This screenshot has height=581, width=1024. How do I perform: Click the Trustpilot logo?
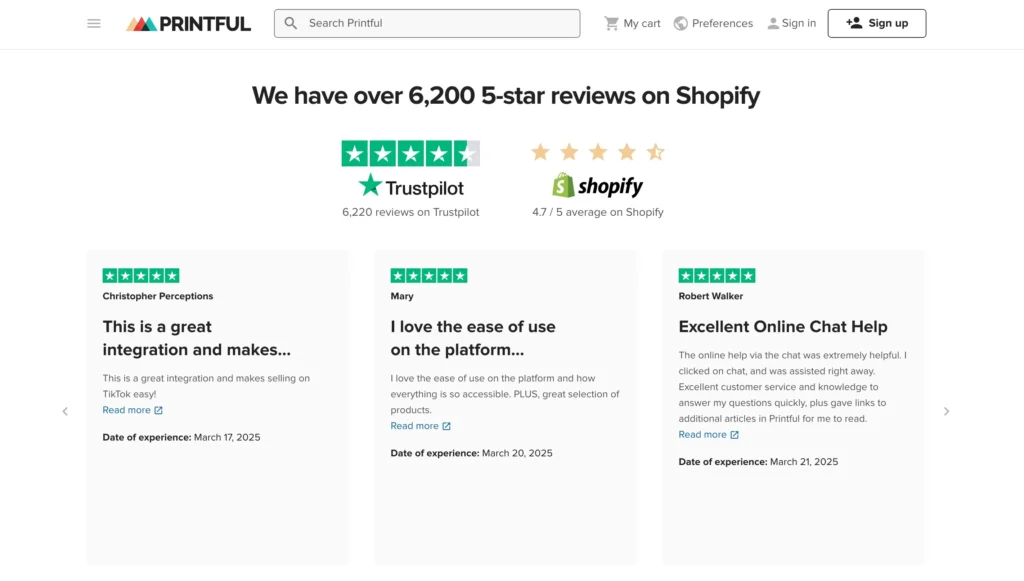[x=411, y=186]
